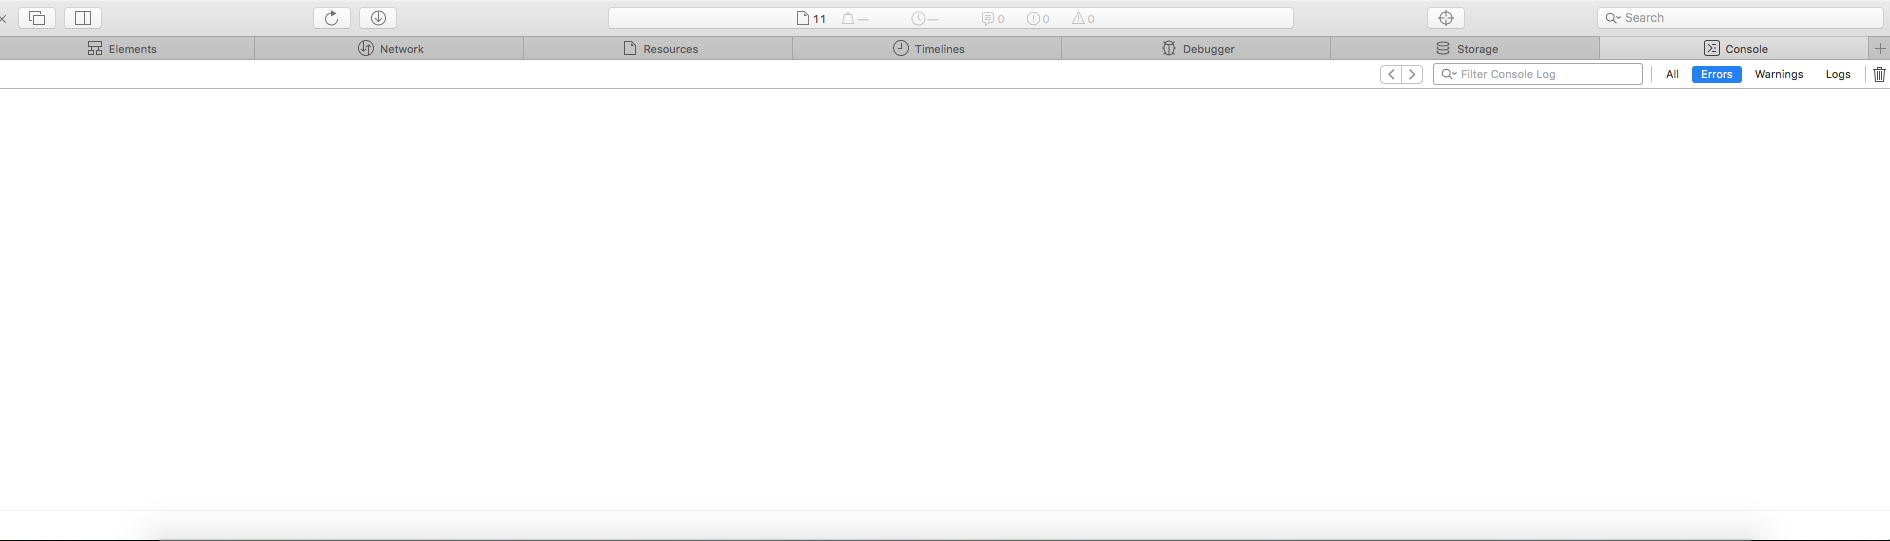The image size is (1890, 541).
Task: Click the resource count showing 11
Action: point(811,19)
